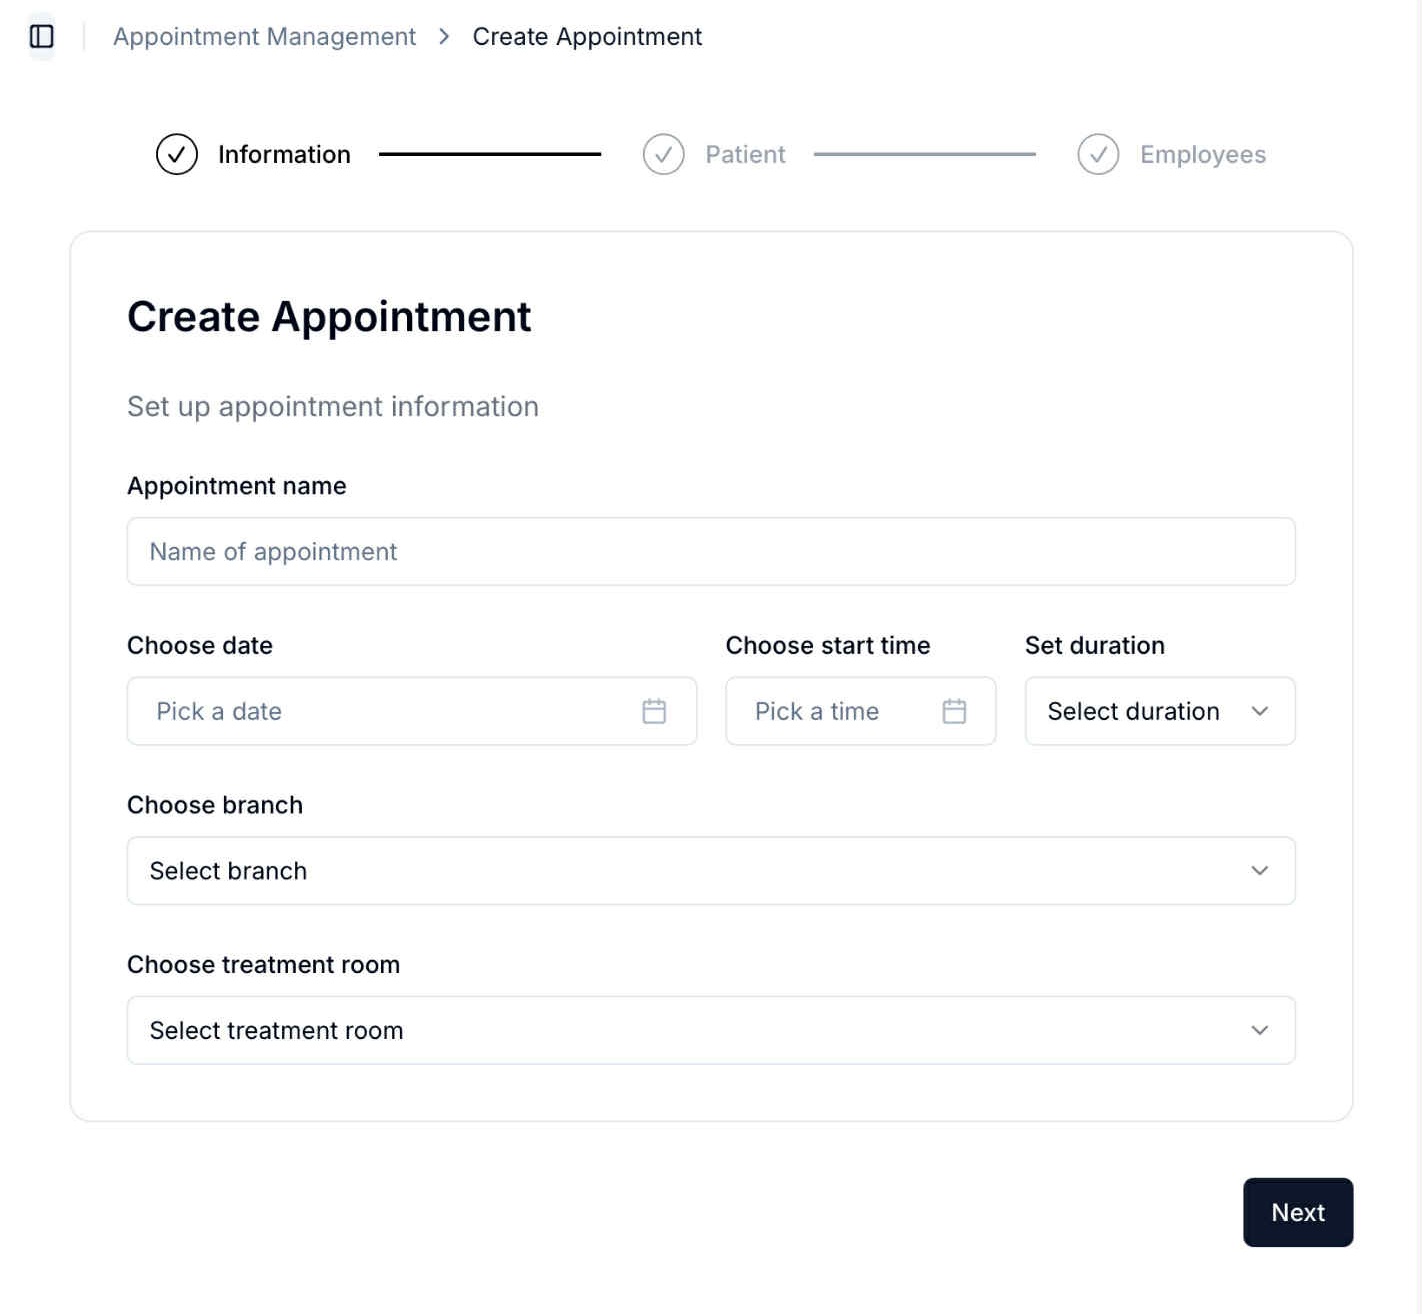Screen dimensions: 1422x1314
Task: Click chevron arrow on branch selector
Action: 1259,871
